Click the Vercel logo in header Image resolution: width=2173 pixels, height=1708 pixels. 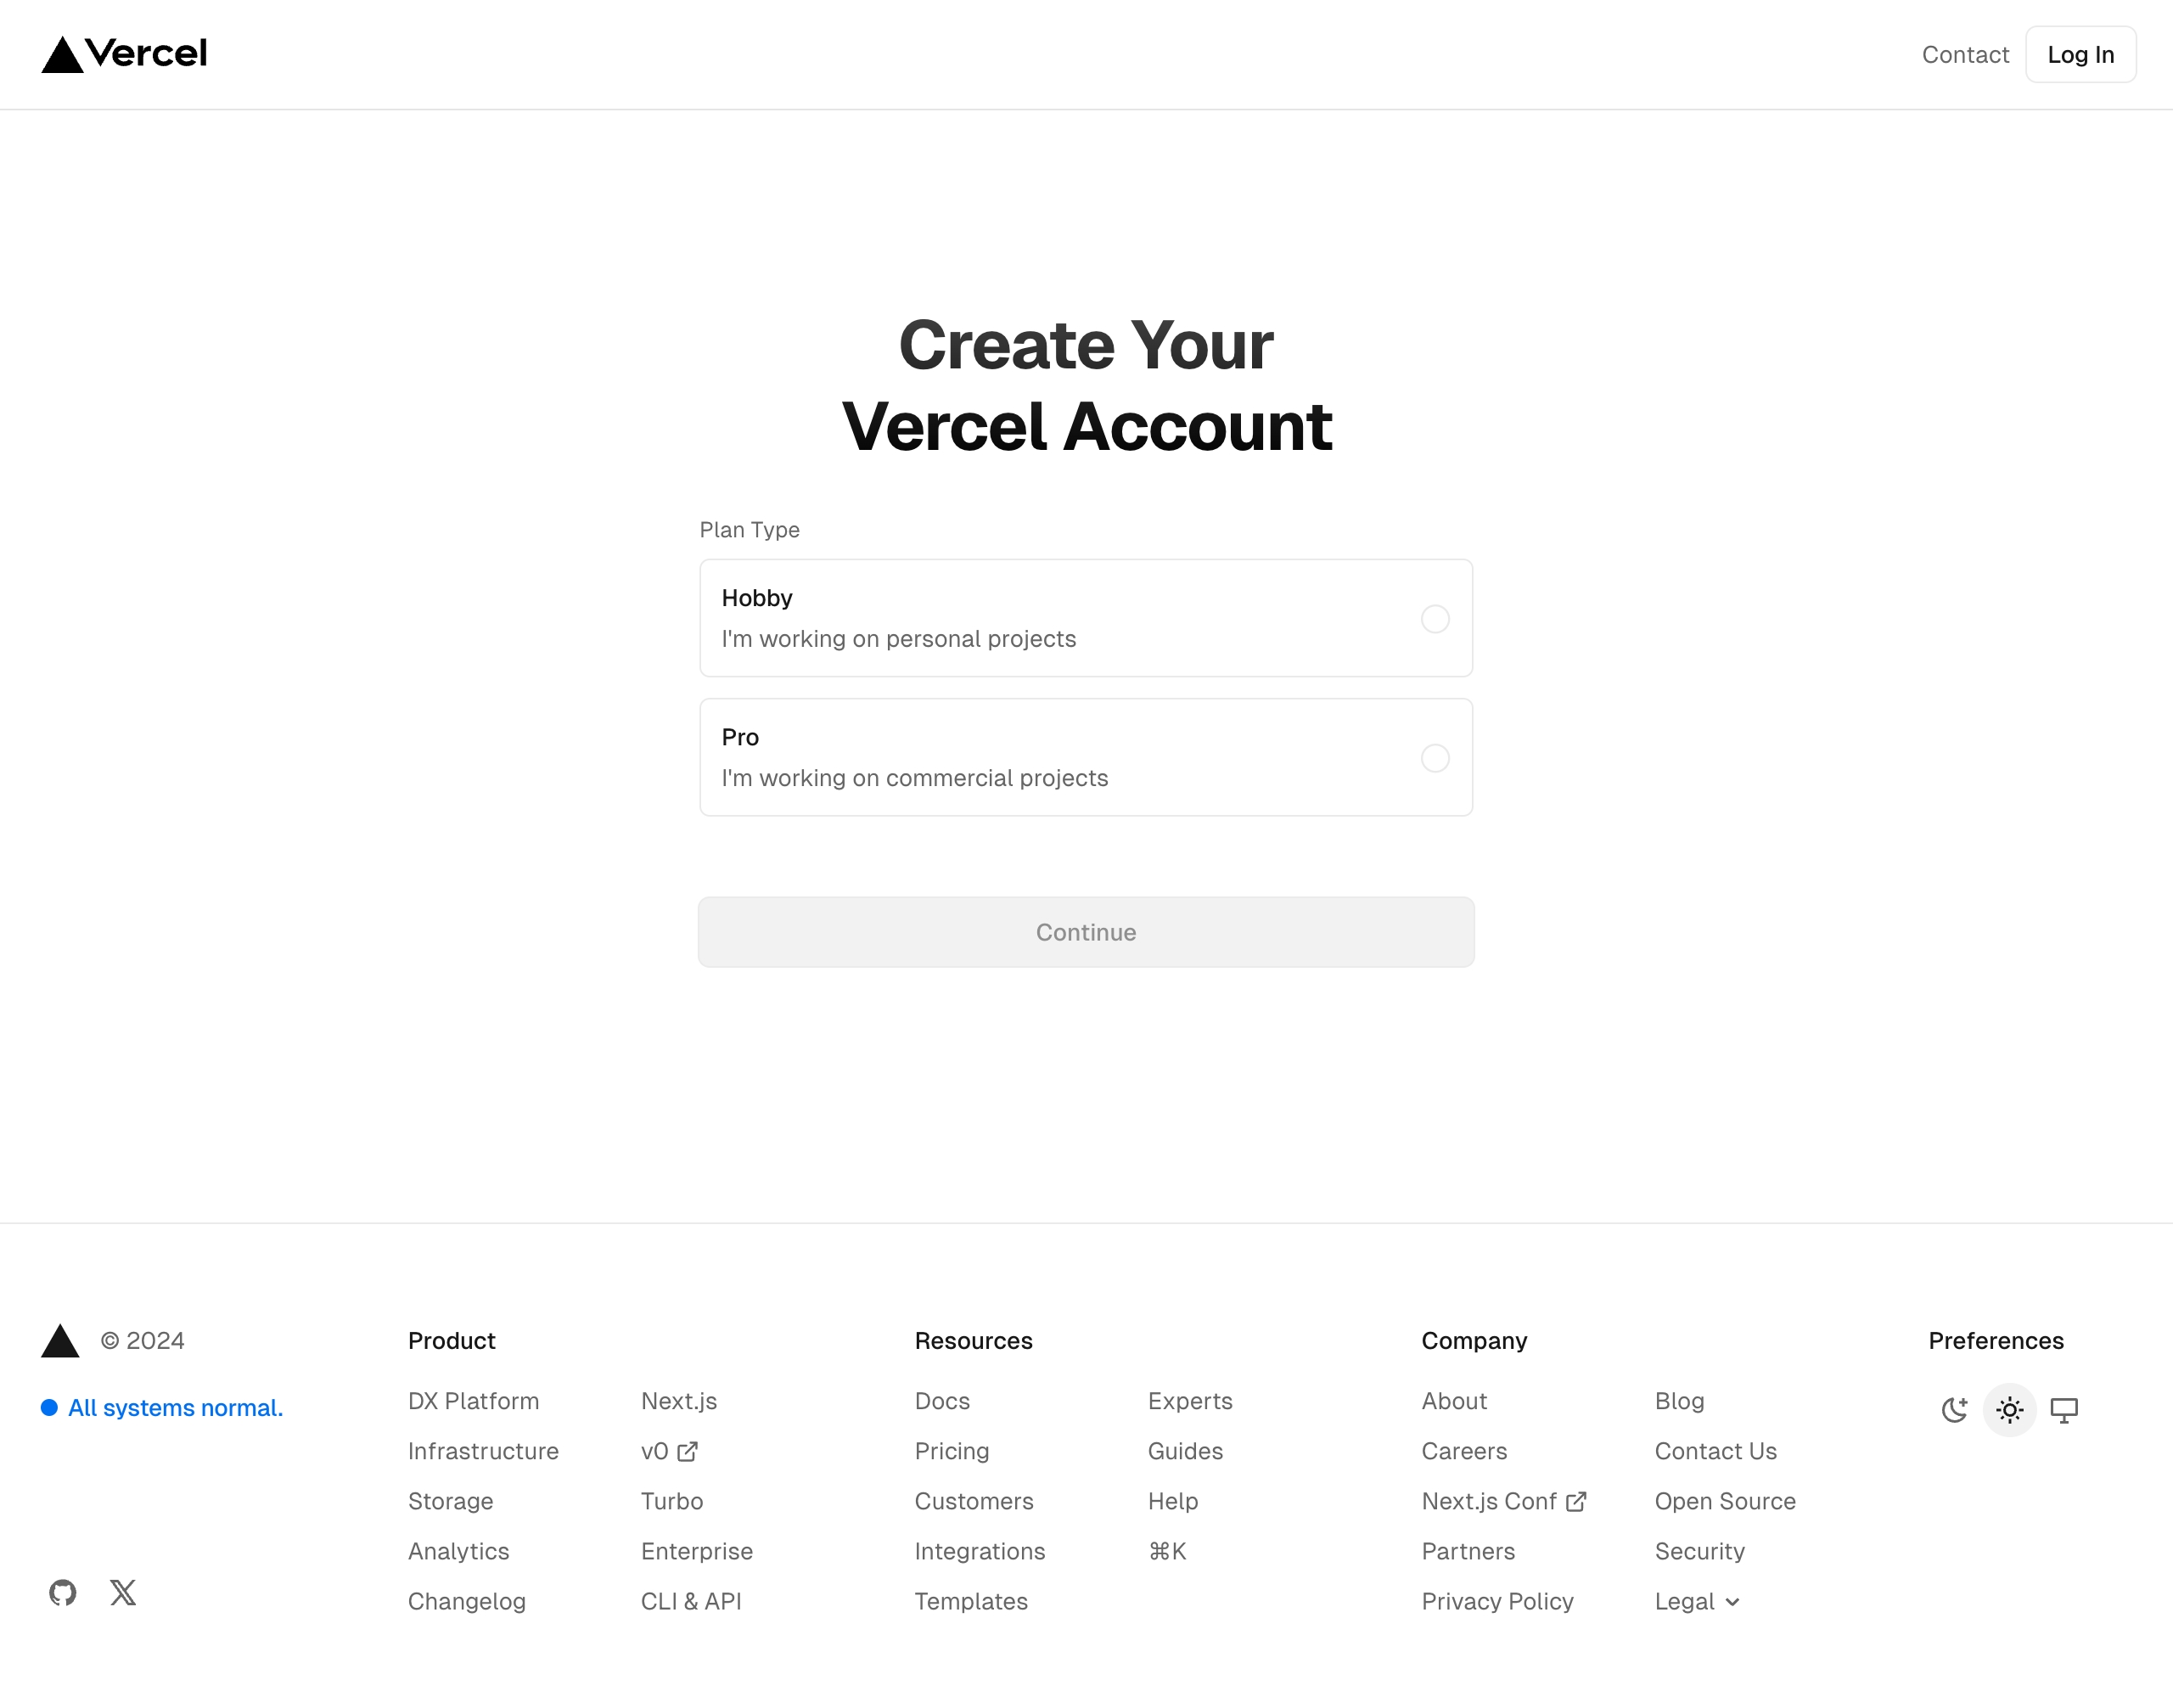pyautogui.click(x=124, y=54)
